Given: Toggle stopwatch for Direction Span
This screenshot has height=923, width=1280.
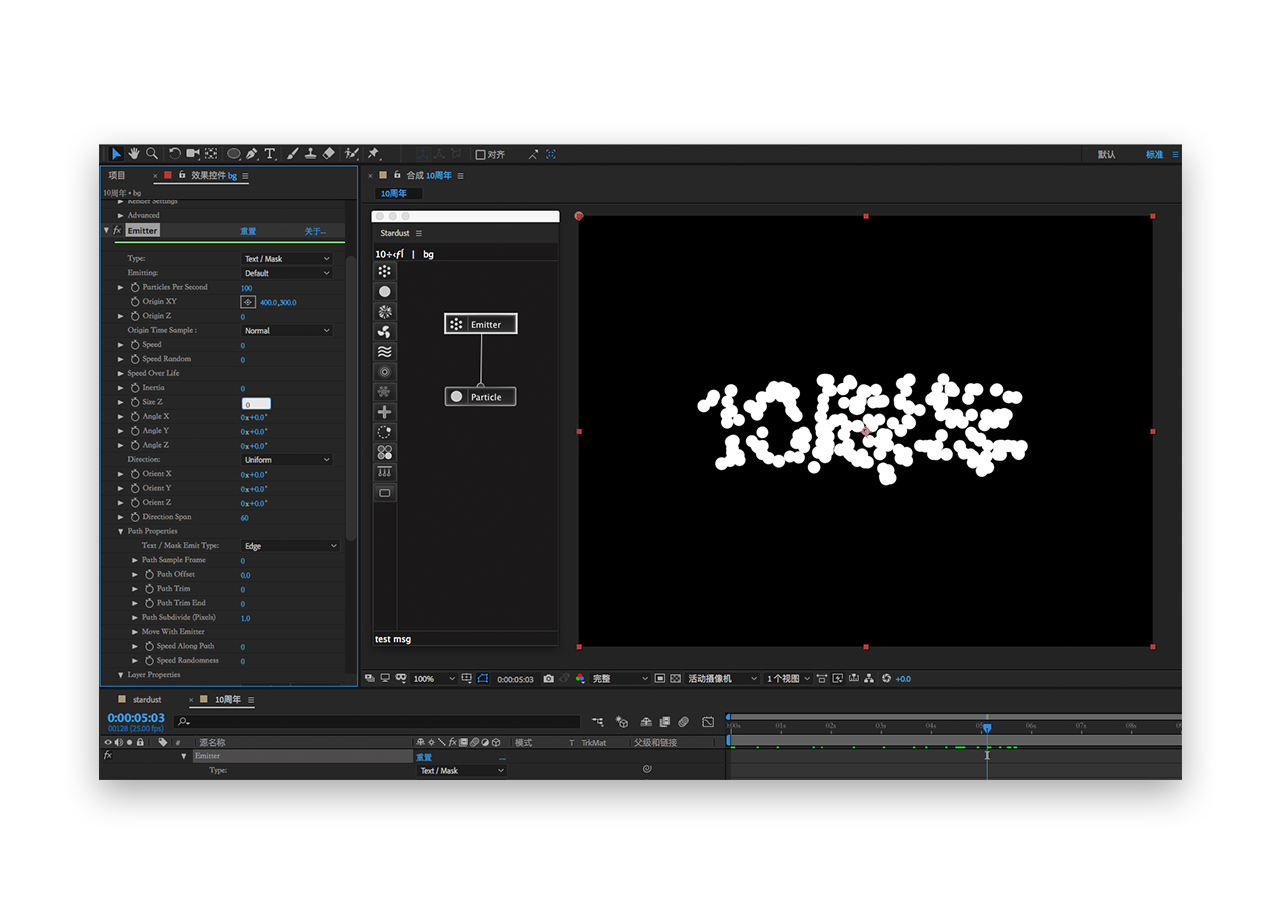Looking at the screenshot, I should pos(135,517).
